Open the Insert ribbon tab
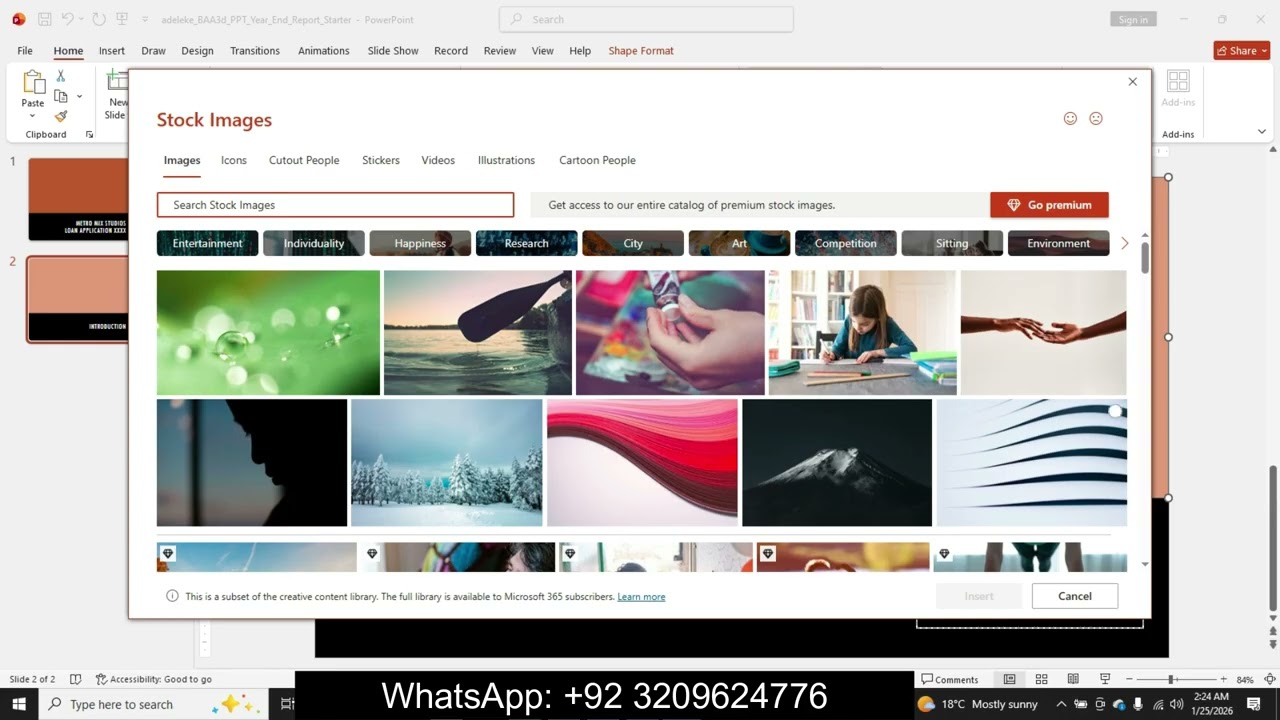Screen dimensions: 1280x720 pyautogui.click(x=112, y=50)
